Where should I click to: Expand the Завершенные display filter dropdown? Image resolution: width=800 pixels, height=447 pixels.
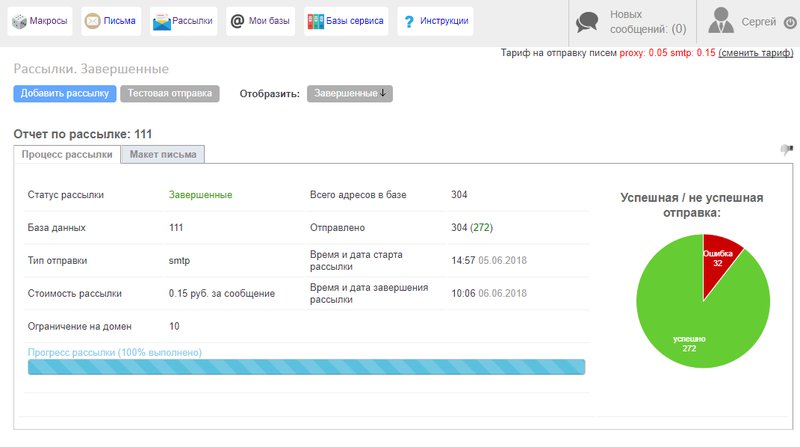click(x=350, y=93)
